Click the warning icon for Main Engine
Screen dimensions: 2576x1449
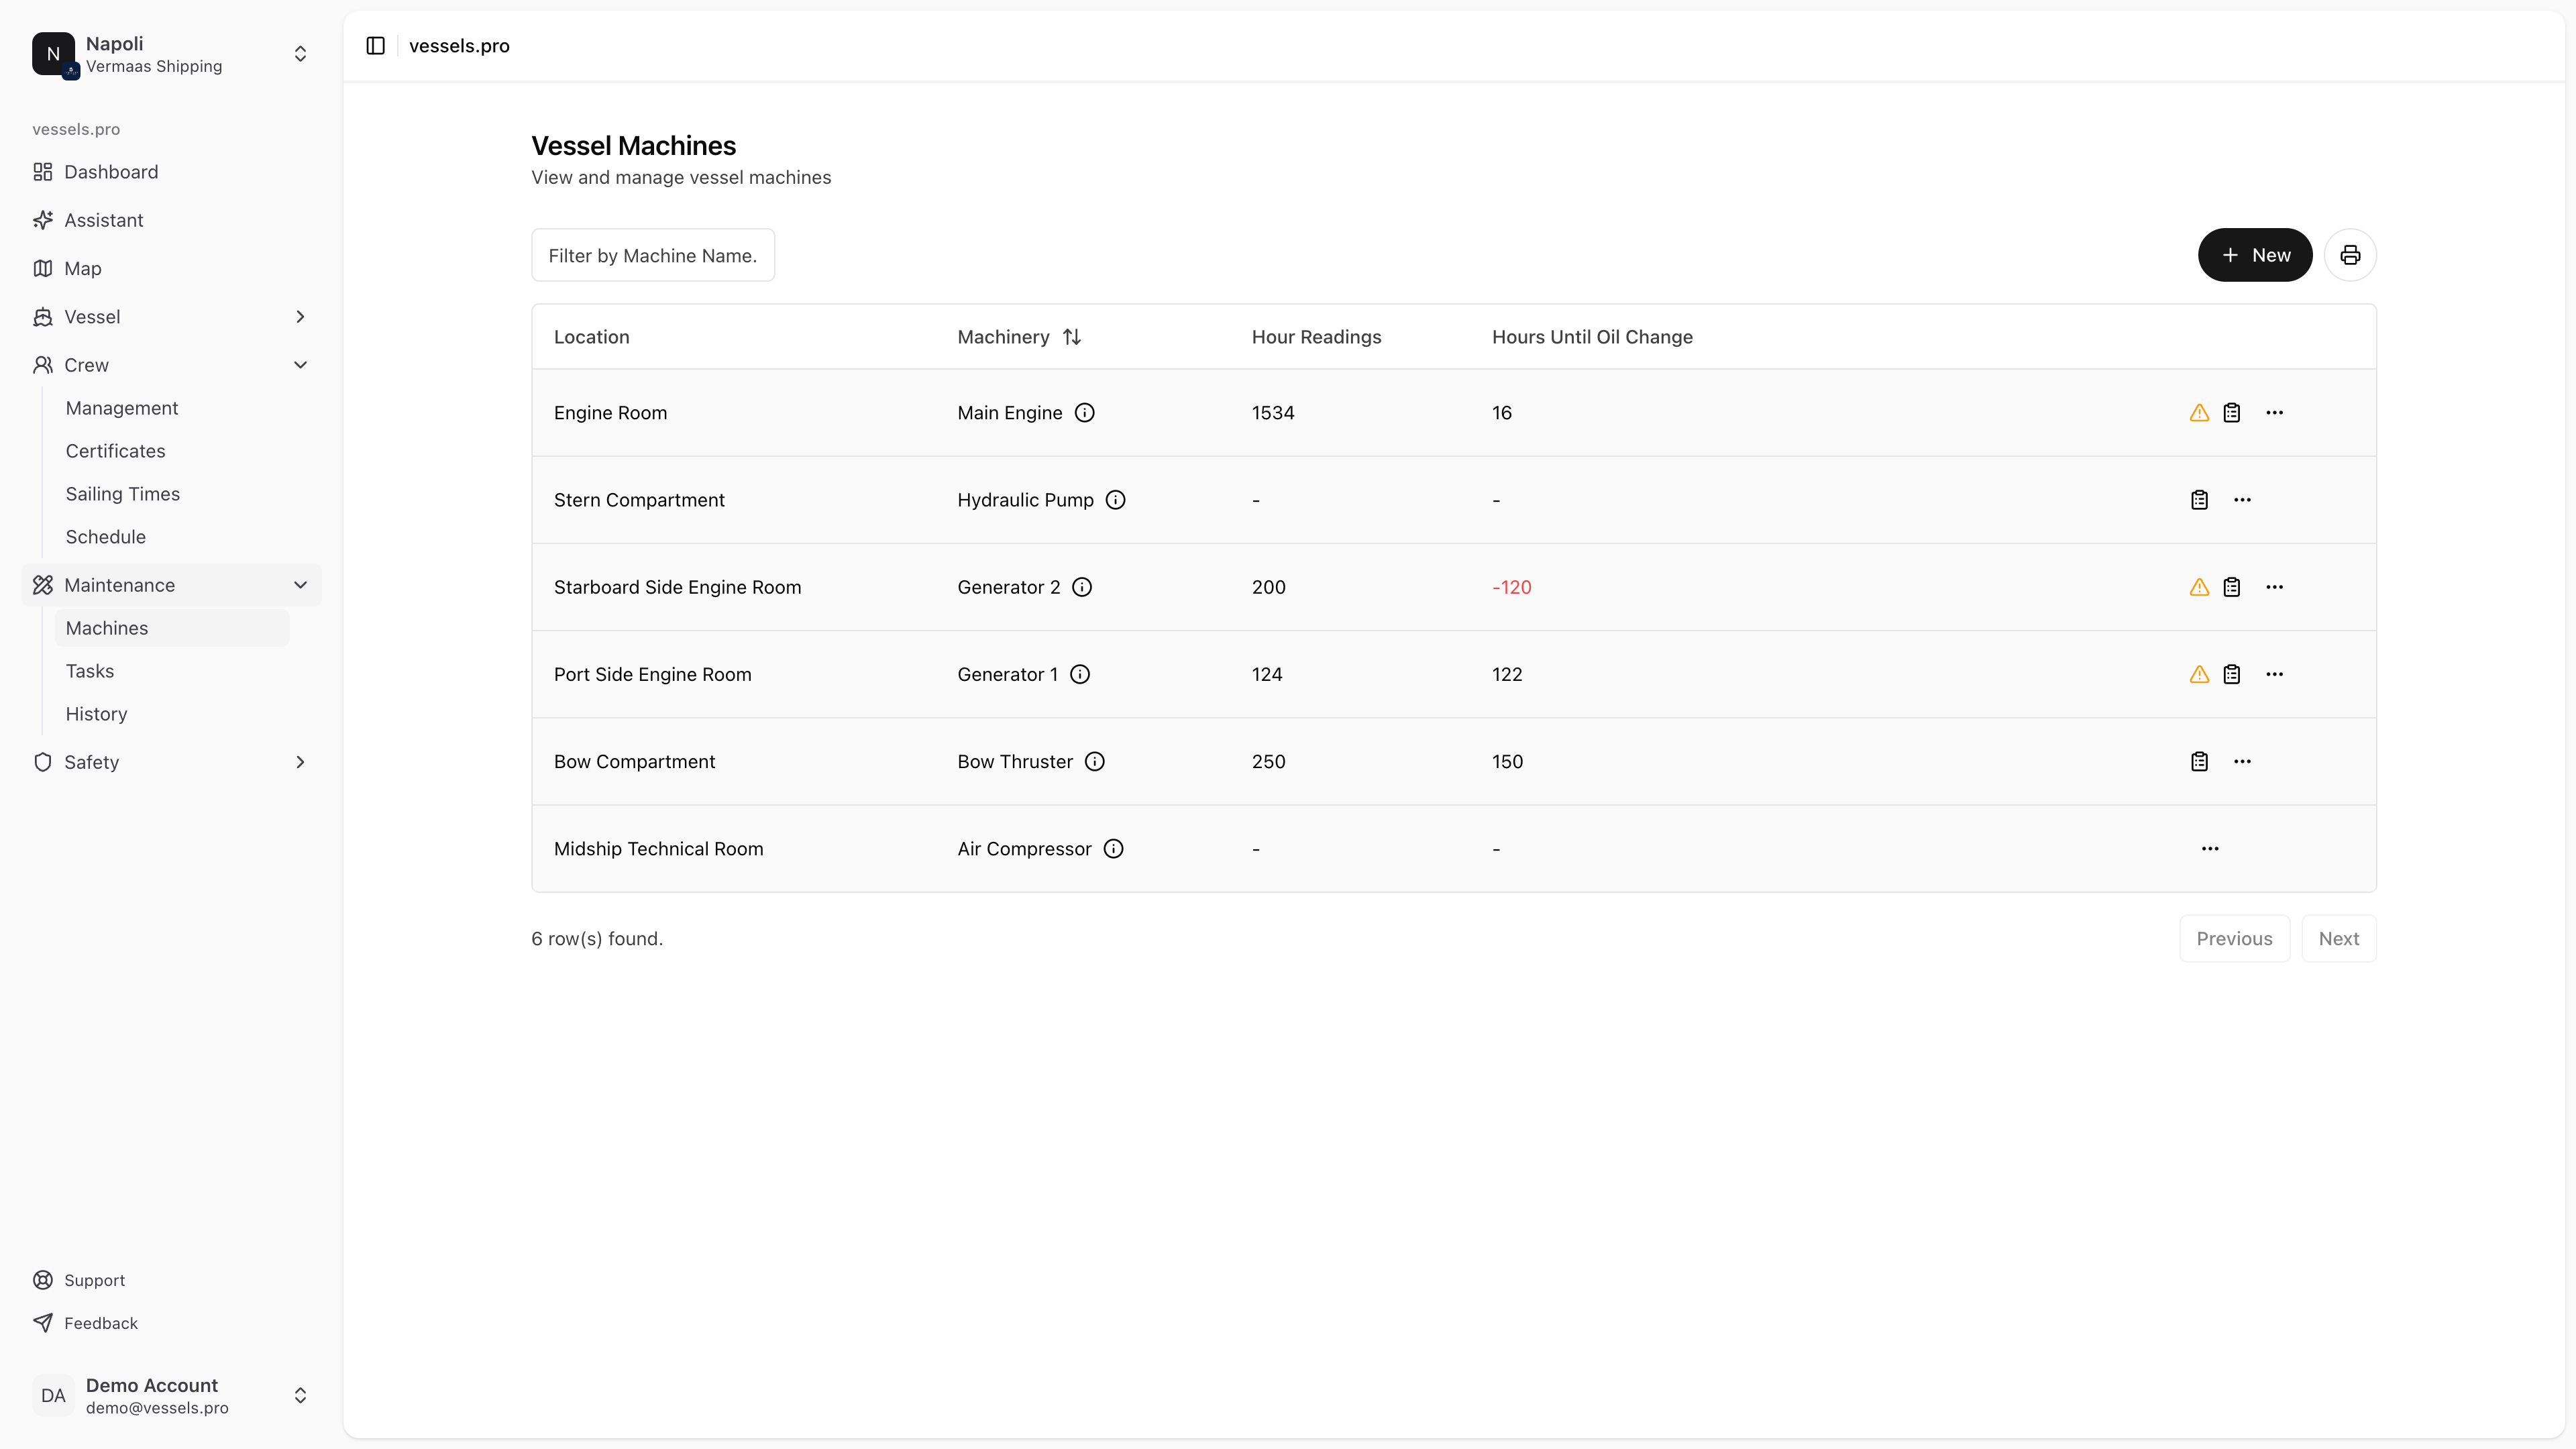click(x=2199, y=413)
